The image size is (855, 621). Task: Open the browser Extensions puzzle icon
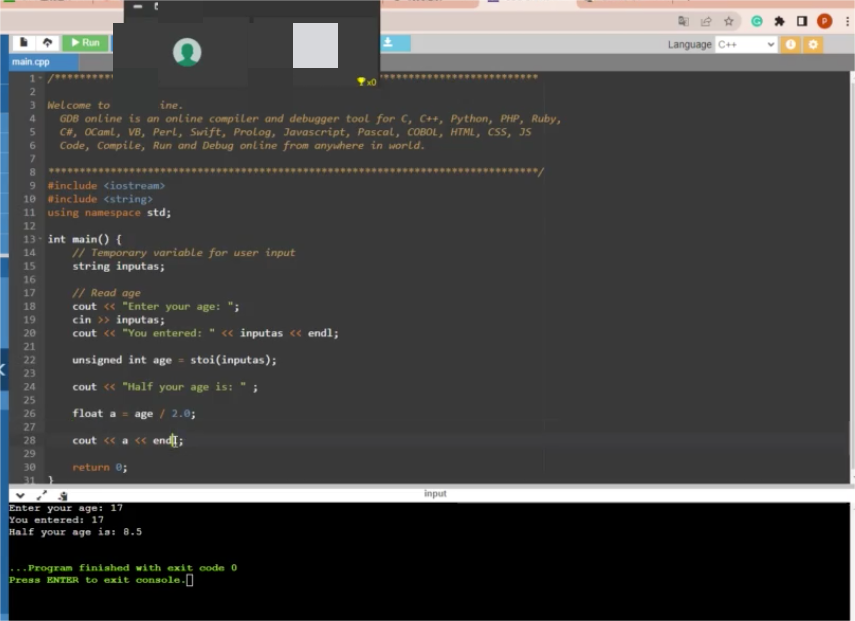coord(779,21)
